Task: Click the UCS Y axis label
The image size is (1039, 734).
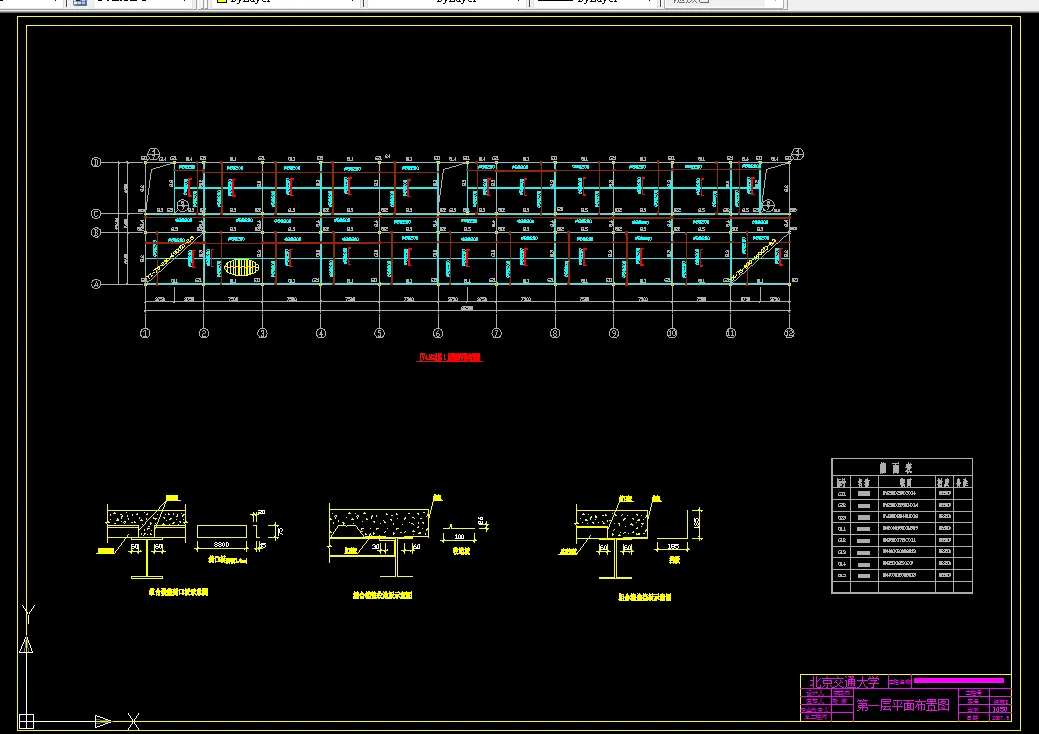Action: click(28, 614)
